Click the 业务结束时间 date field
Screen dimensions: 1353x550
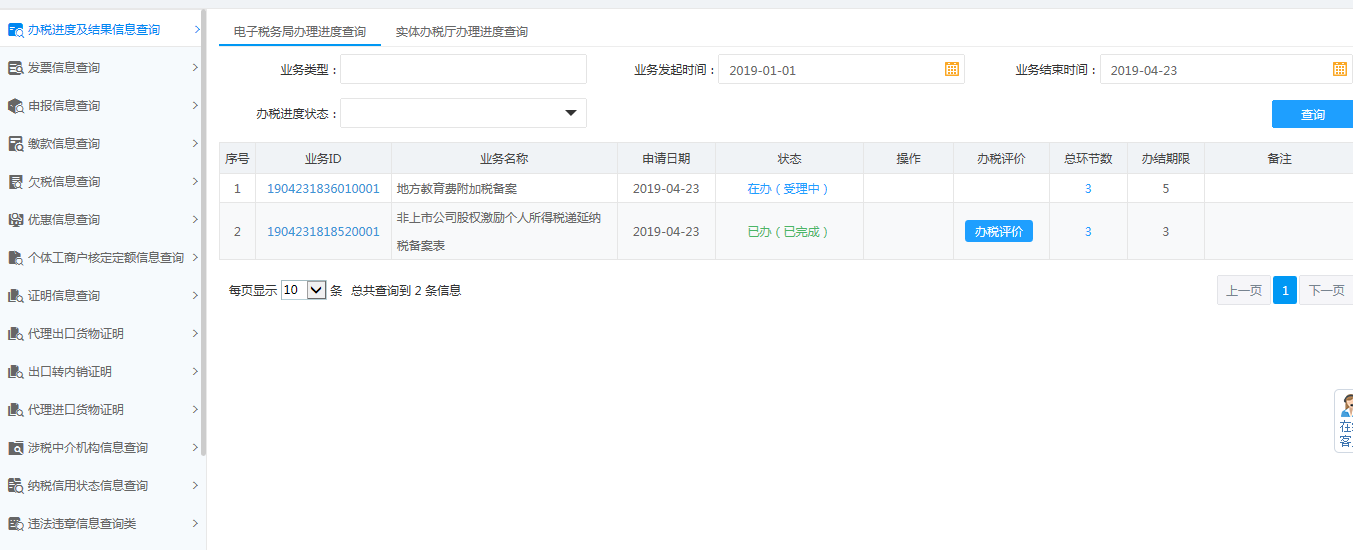pos(1226,69)
